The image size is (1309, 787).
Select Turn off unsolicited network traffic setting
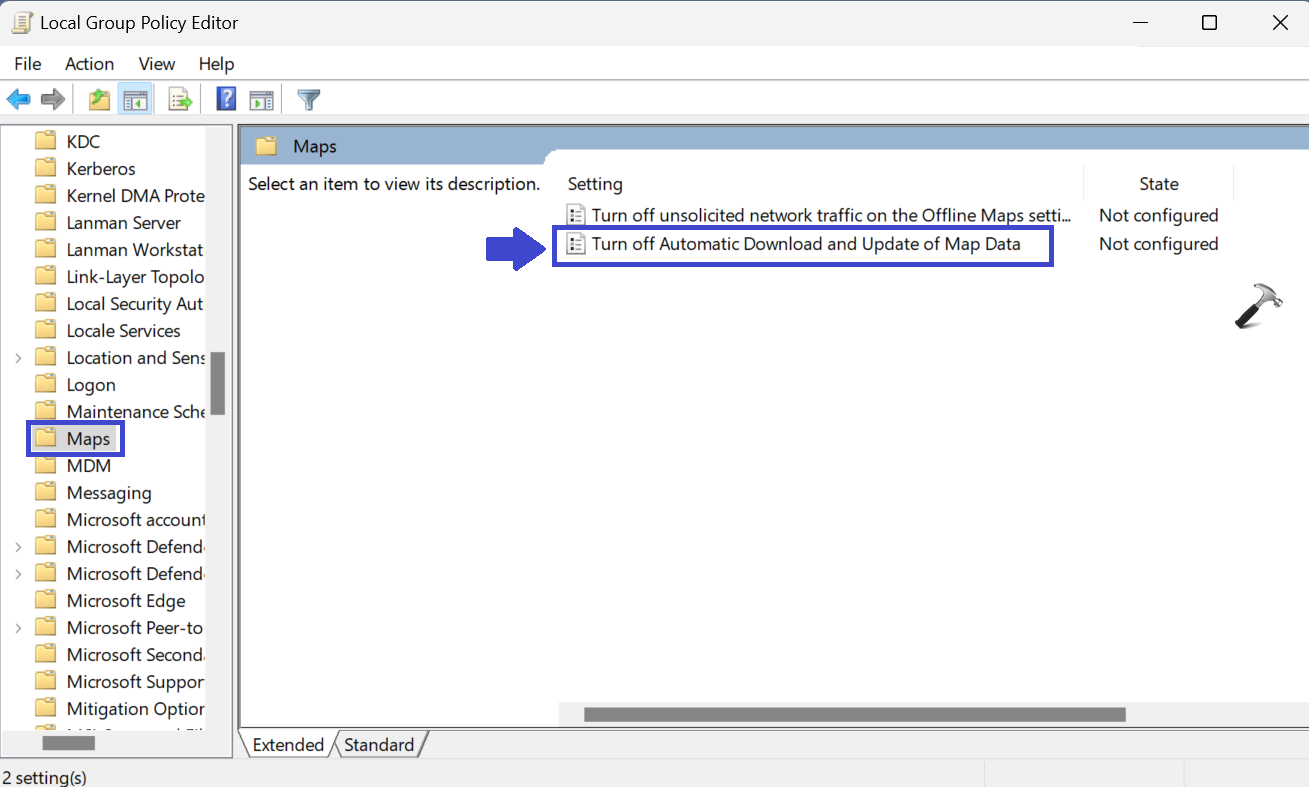click(x=830, y=215)
